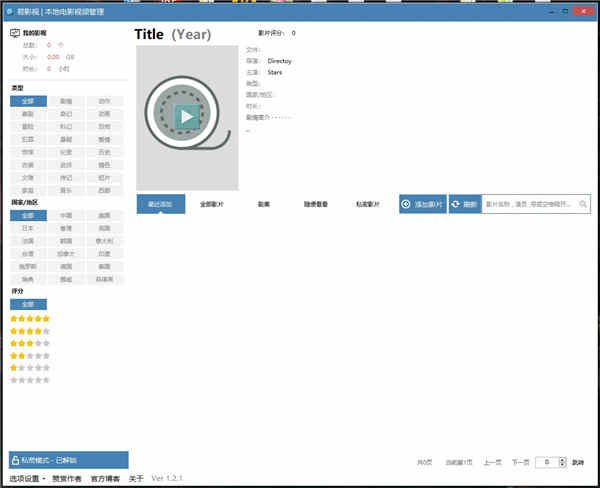Filter genre by 短片
600x488 pixels.
(x=104, y=178)
